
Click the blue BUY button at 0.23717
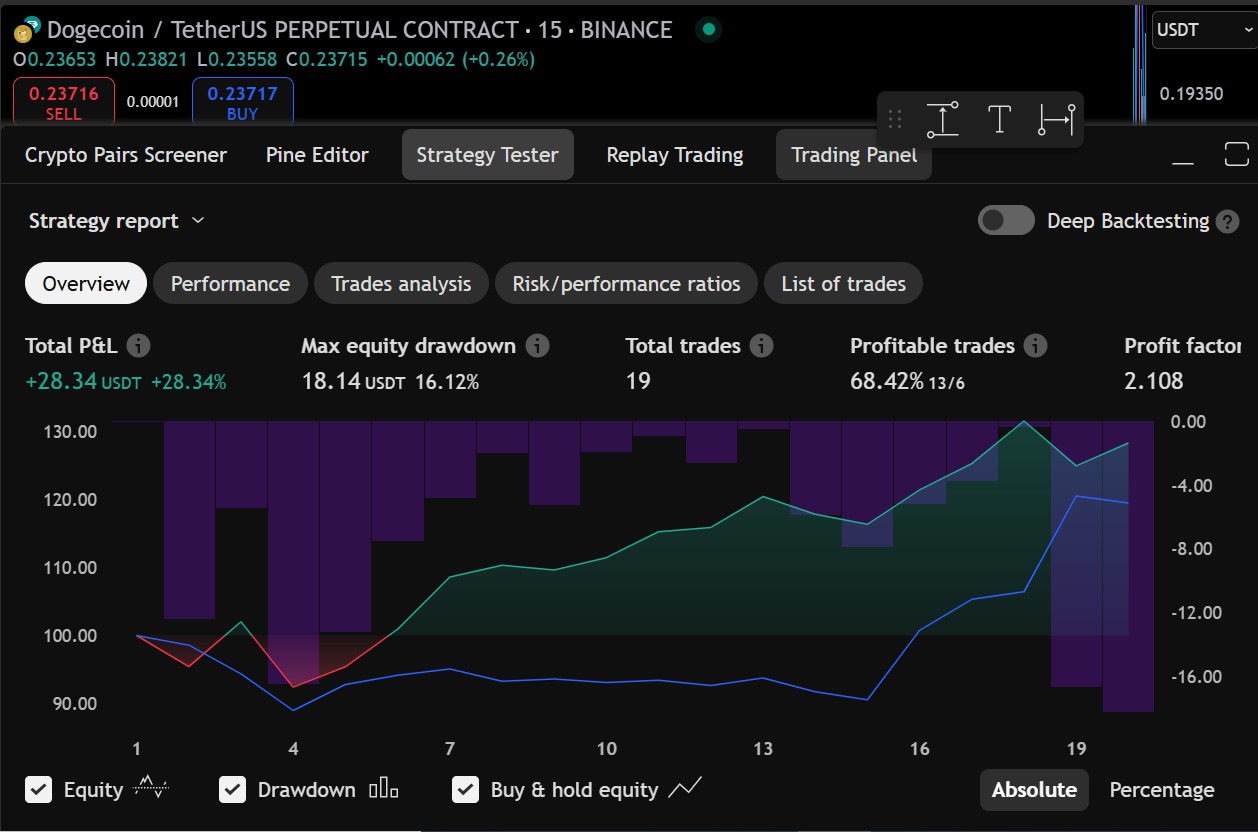242,102
